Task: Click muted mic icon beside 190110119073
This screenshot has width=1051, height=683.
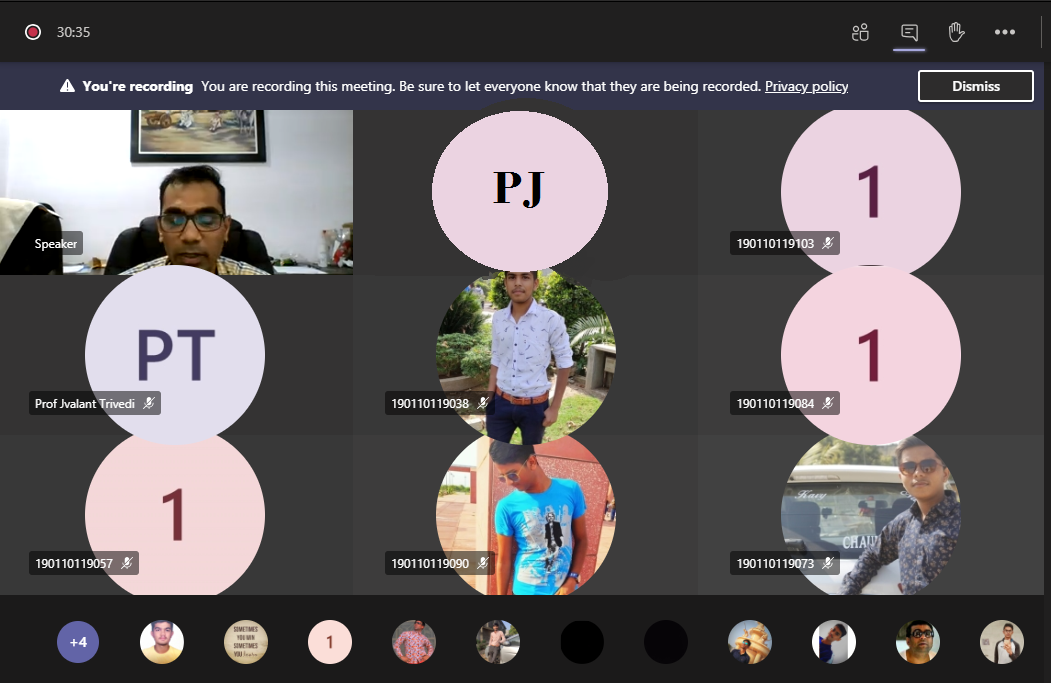Action: pyautogui.click(x=828, y=563)
